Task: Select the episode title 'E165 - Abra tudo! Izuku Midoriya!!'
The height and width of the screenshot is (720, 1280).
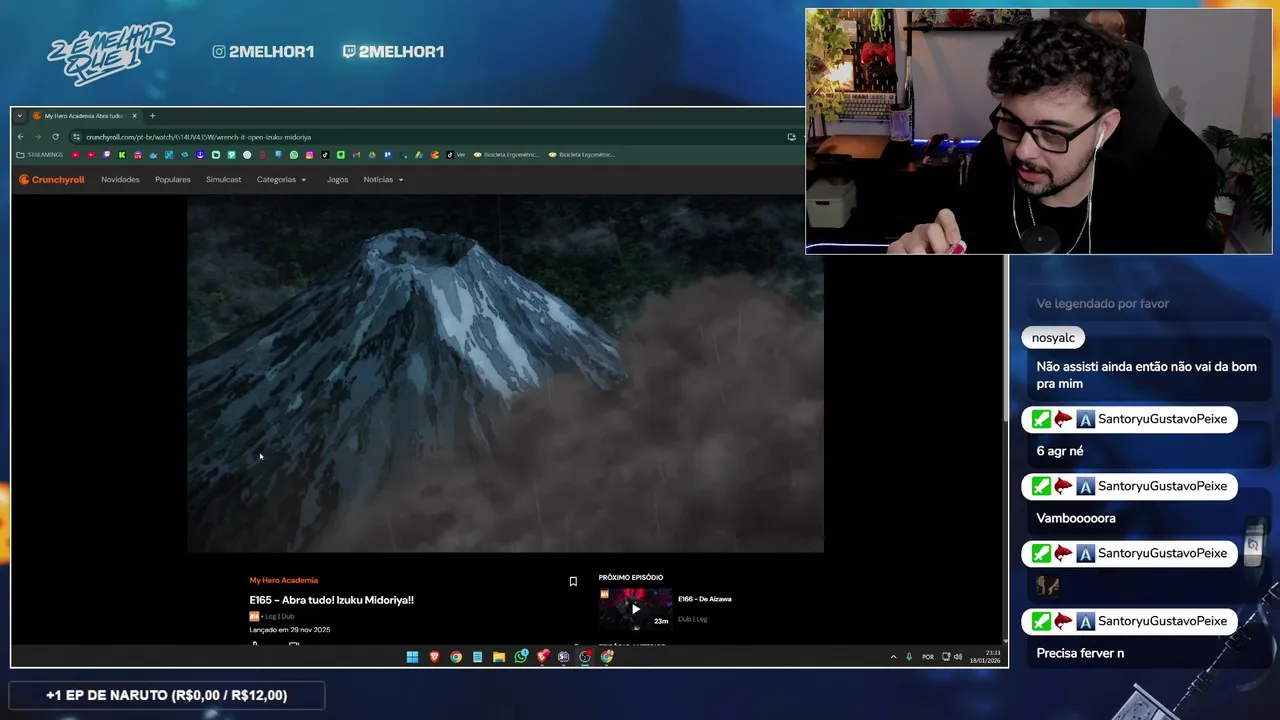Action: [331, 600]
